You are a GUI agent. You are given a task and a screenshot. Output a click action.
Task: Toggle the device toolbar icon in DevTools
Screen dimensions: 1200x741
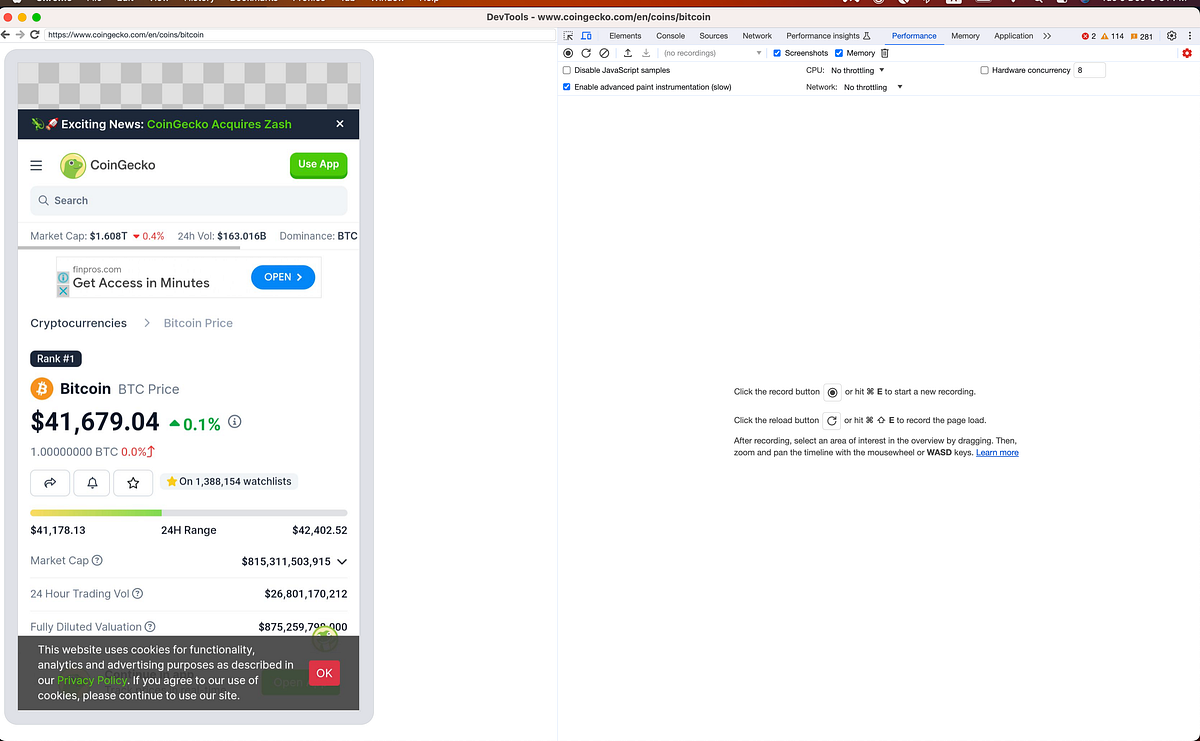click(586, 35)
